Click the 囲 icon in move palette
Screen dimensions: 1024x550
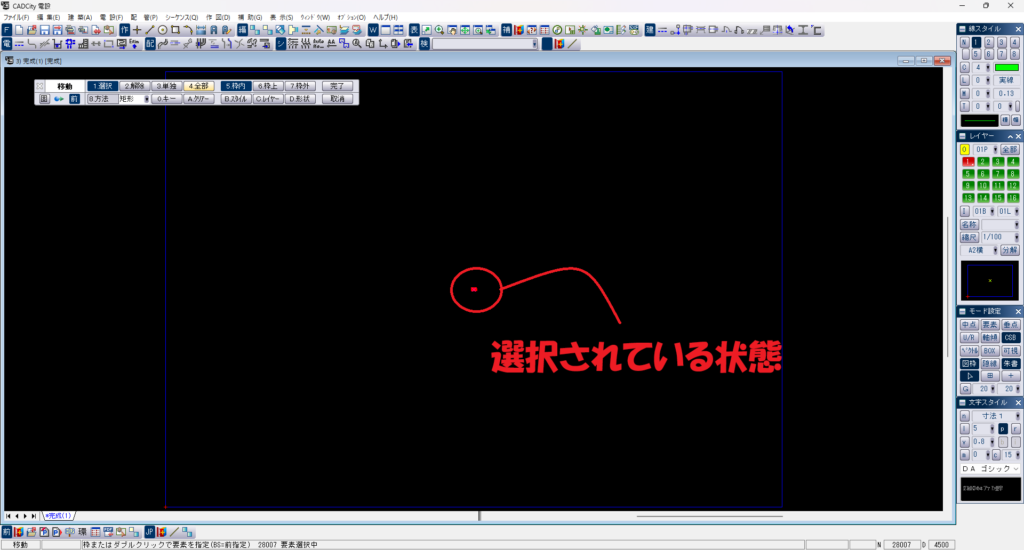[x=44, y=99]
